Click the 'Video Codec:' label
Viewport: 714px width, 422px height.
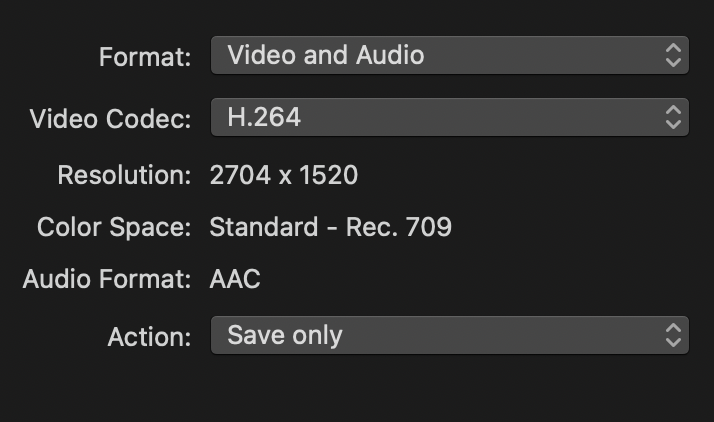pos(110,120)
